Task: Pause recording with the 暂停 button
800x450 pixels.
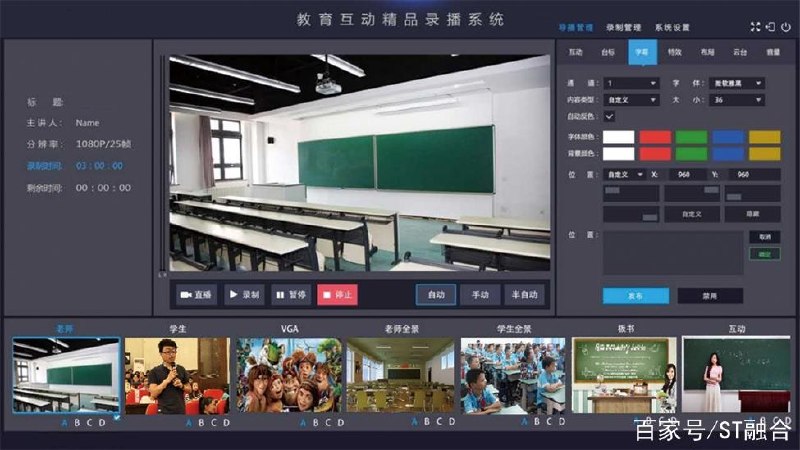Action: [x=291, y=295]
